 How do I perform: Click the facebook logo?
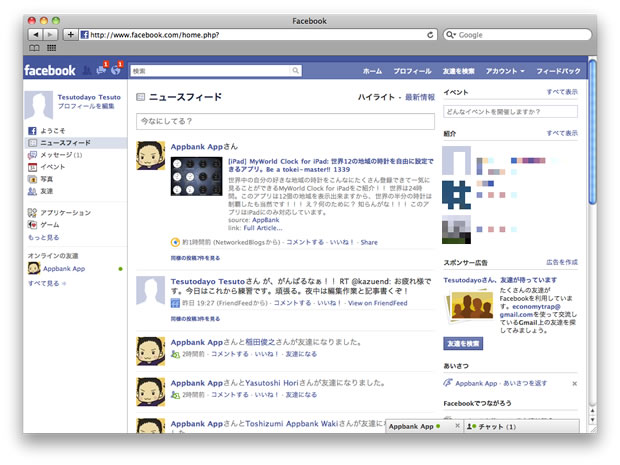click(50, 70)
